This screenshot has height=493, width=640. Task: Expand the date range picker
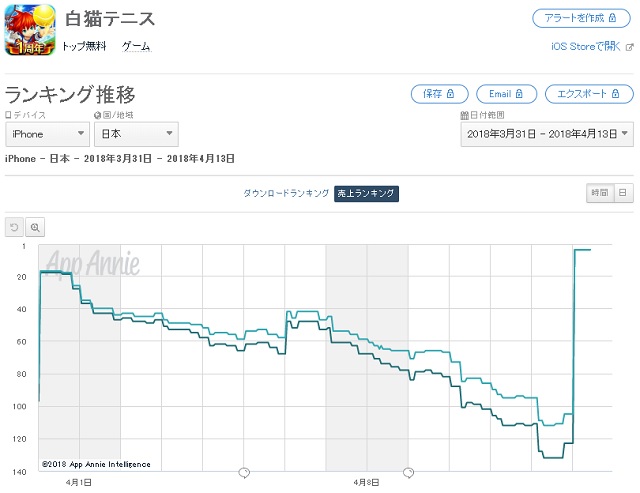547,134
